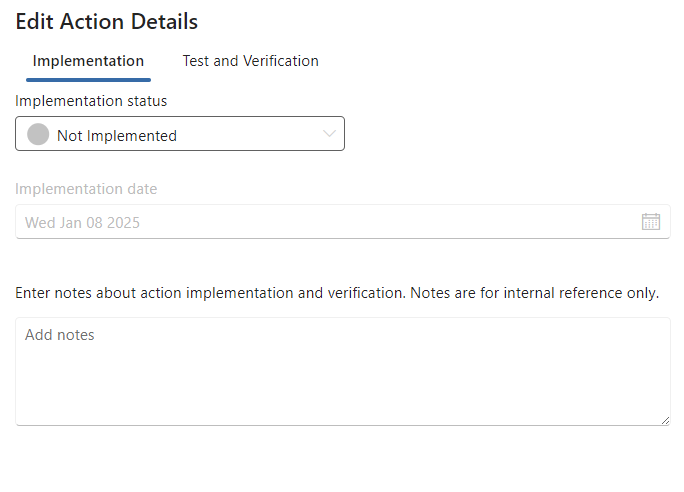Click the empty lower area of notes box
The height and width of the screenshot is (492, 684).
tap(342, 400)
